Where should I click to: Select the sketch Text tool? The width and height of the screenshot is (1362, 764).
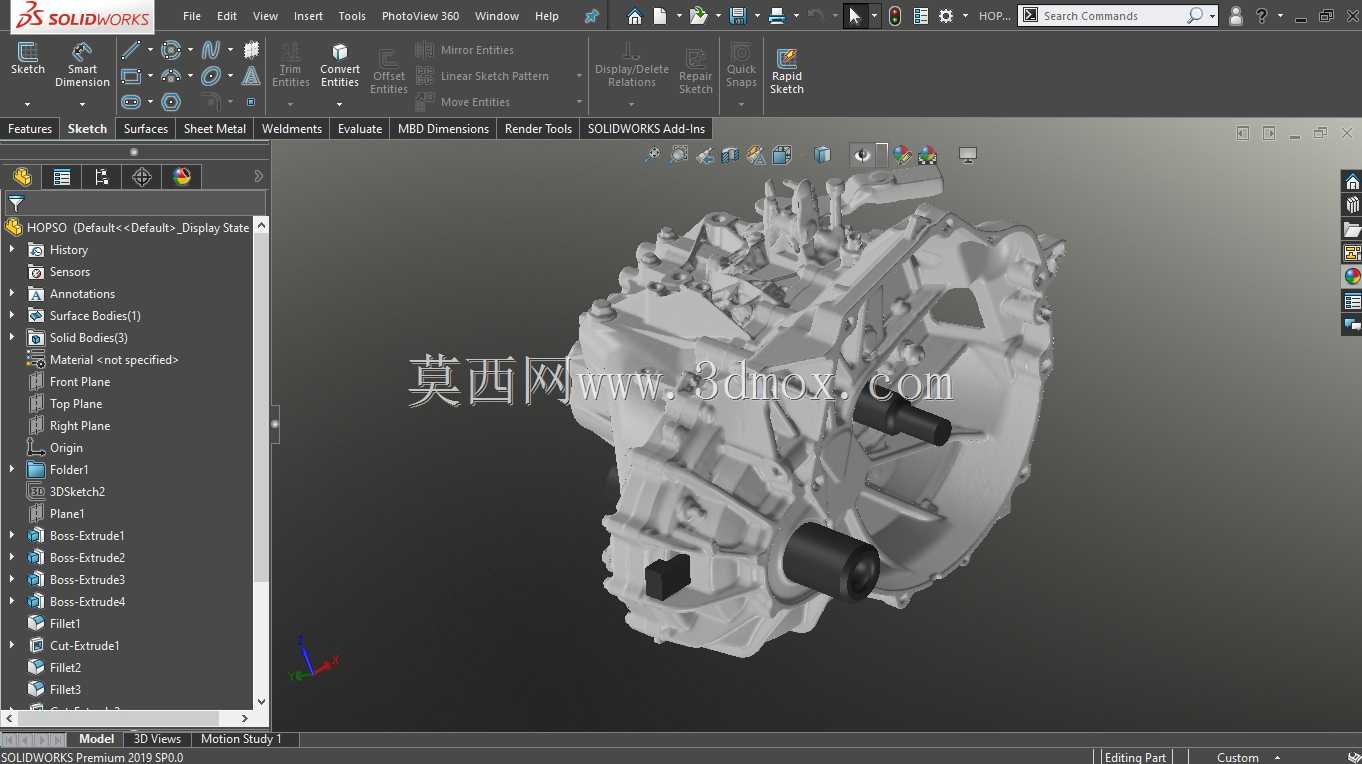coord(251,76)
